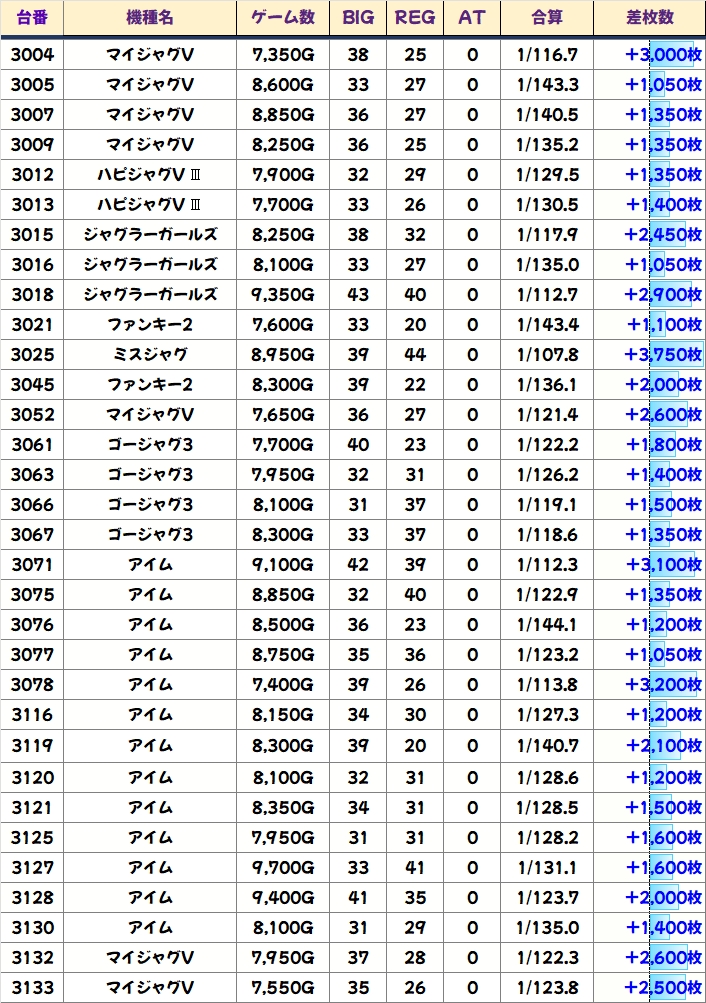This screenshot has width=706, height=1003.
Task: Click ジャグラーガールズ in row 3015
Action: (x=150, y=235)
